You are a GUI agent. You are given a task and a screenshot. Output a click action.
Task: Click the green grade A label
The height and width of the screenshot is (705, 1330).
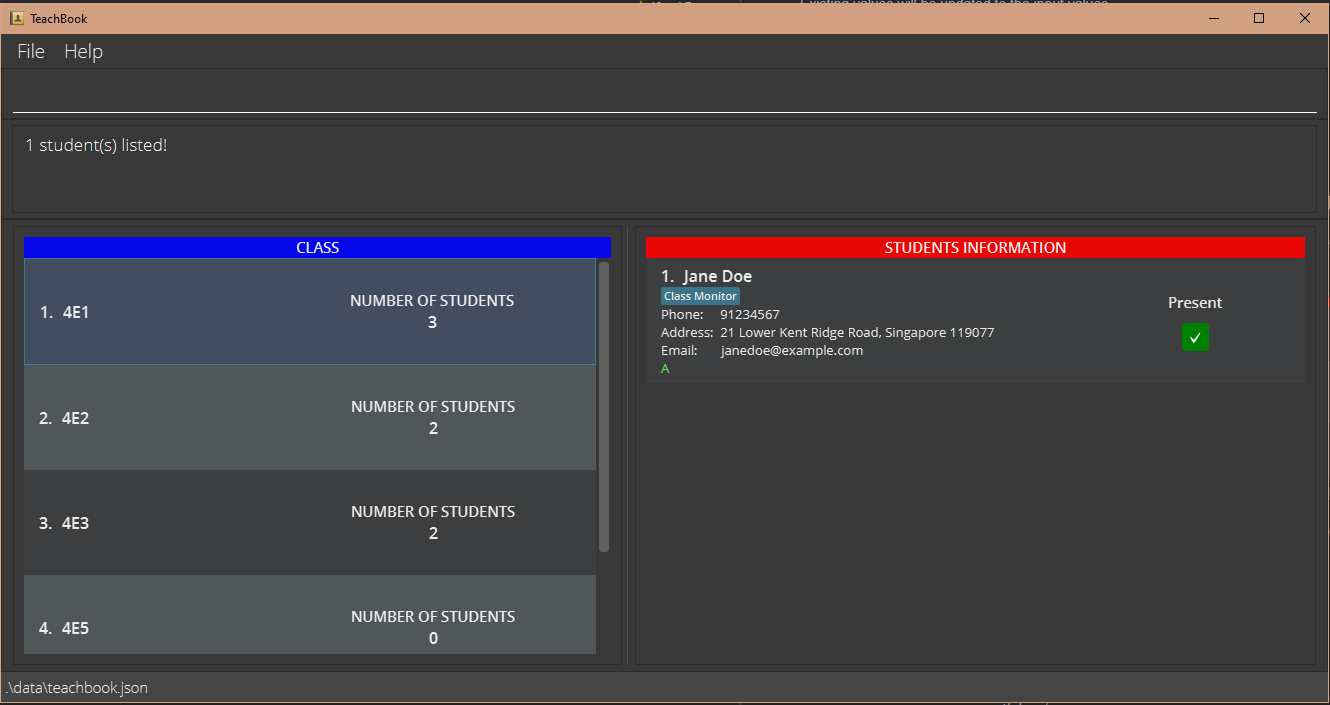click(x=665, y=369)
